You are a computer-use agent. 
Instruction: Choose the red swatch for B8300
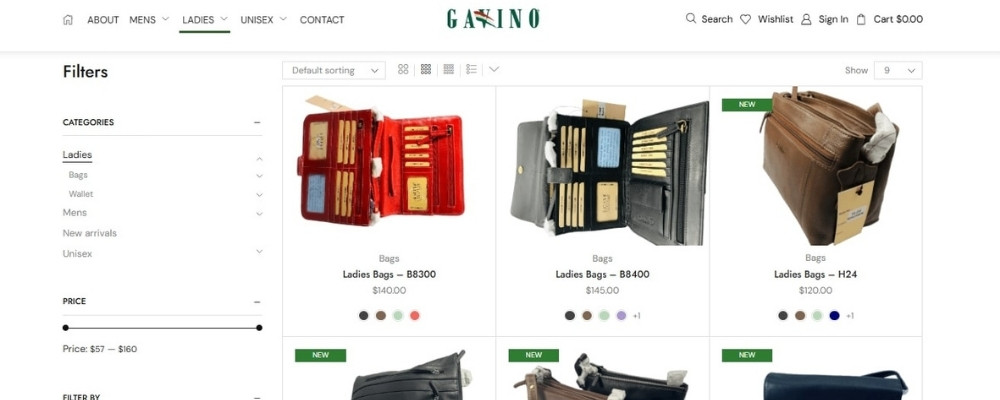click(415, 315)
